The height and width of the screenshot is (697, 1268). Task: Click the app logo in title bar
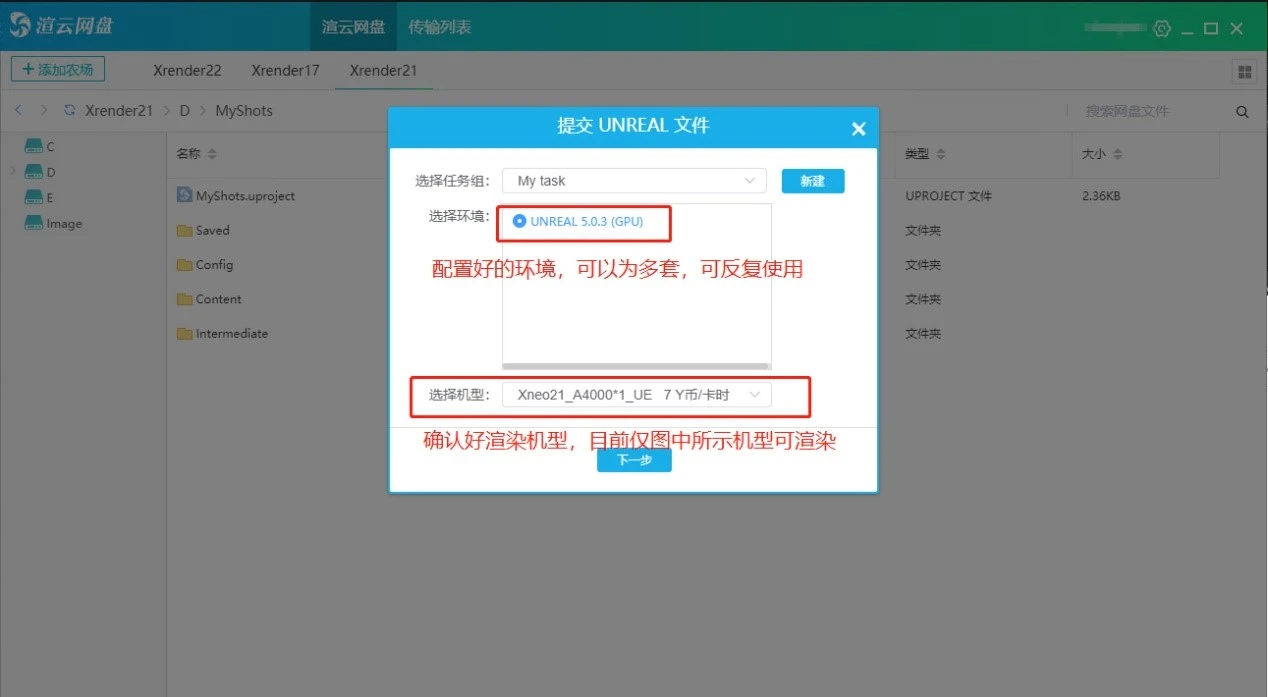(x=20, y=26)
